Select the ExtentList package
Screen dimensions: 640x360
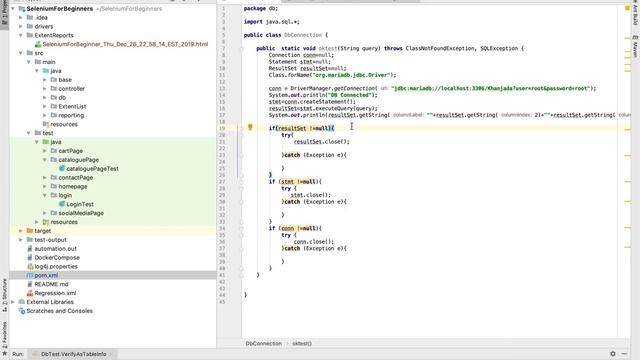[72, 107]
